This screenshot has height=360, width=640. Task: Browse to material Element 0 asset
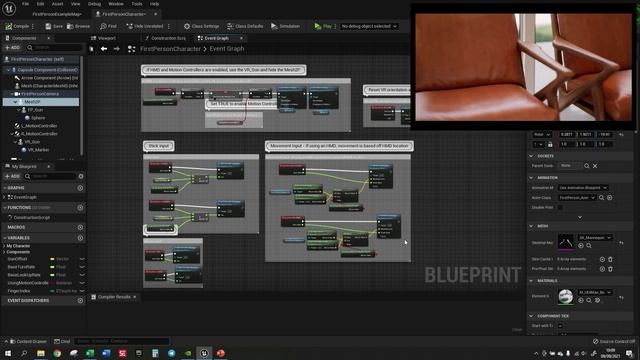point(589,300)
